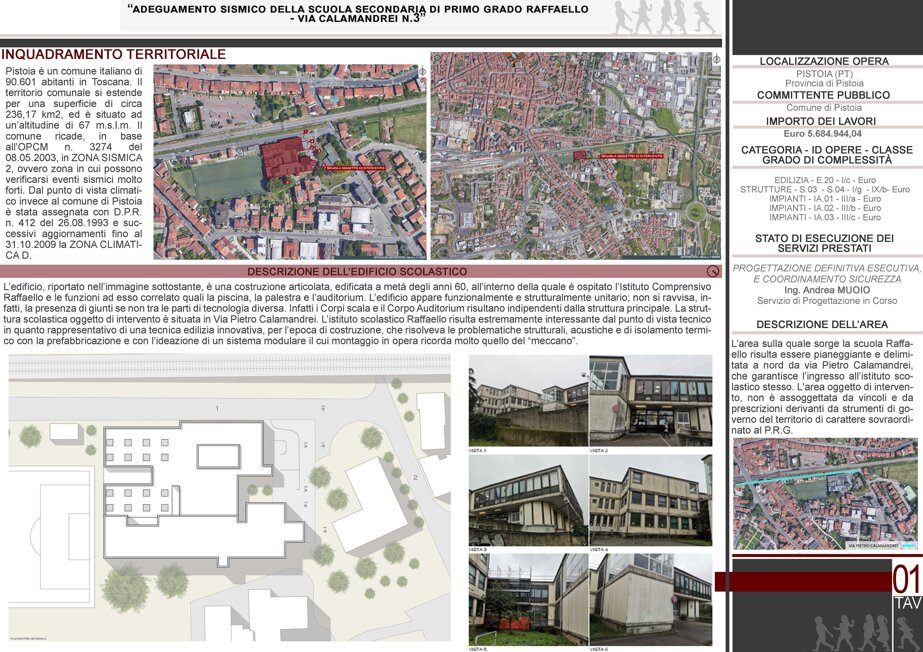Click the red highlighted school building on the left aerial map
Image resolution: width=923 pixels, height=652 pixels.
point(287,157)
